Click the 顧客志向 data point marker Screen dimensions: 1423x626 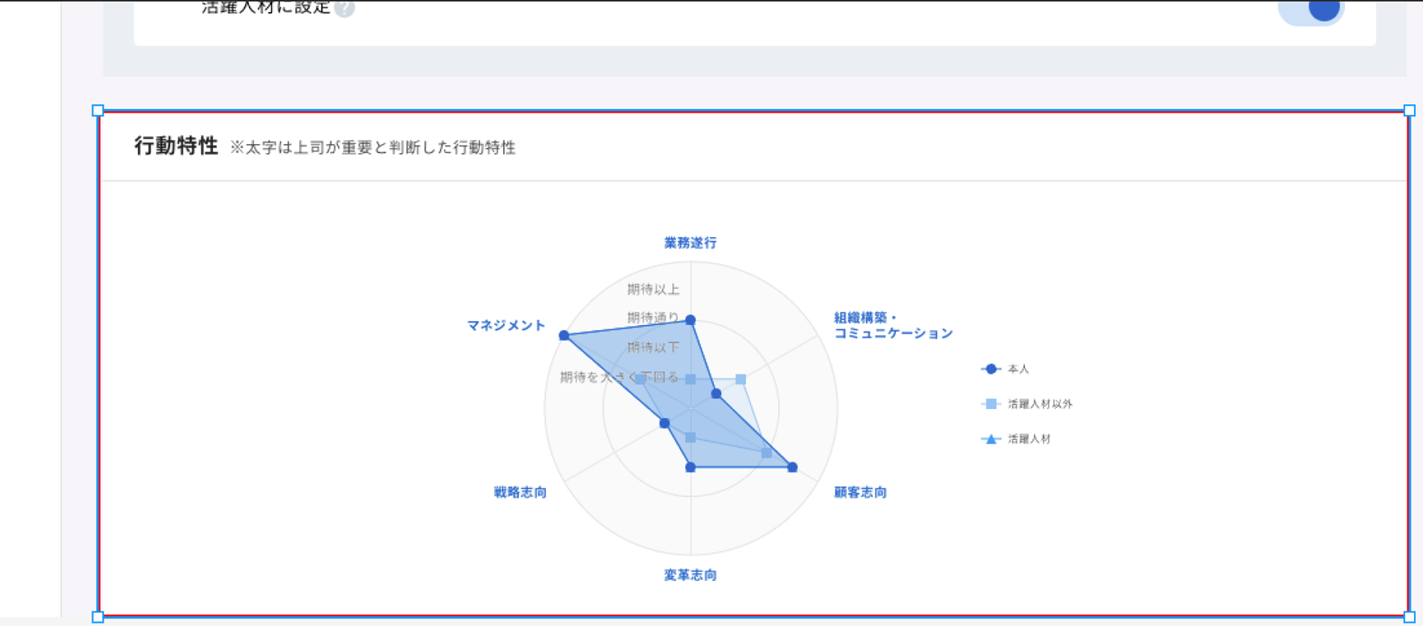pos(791,466)
